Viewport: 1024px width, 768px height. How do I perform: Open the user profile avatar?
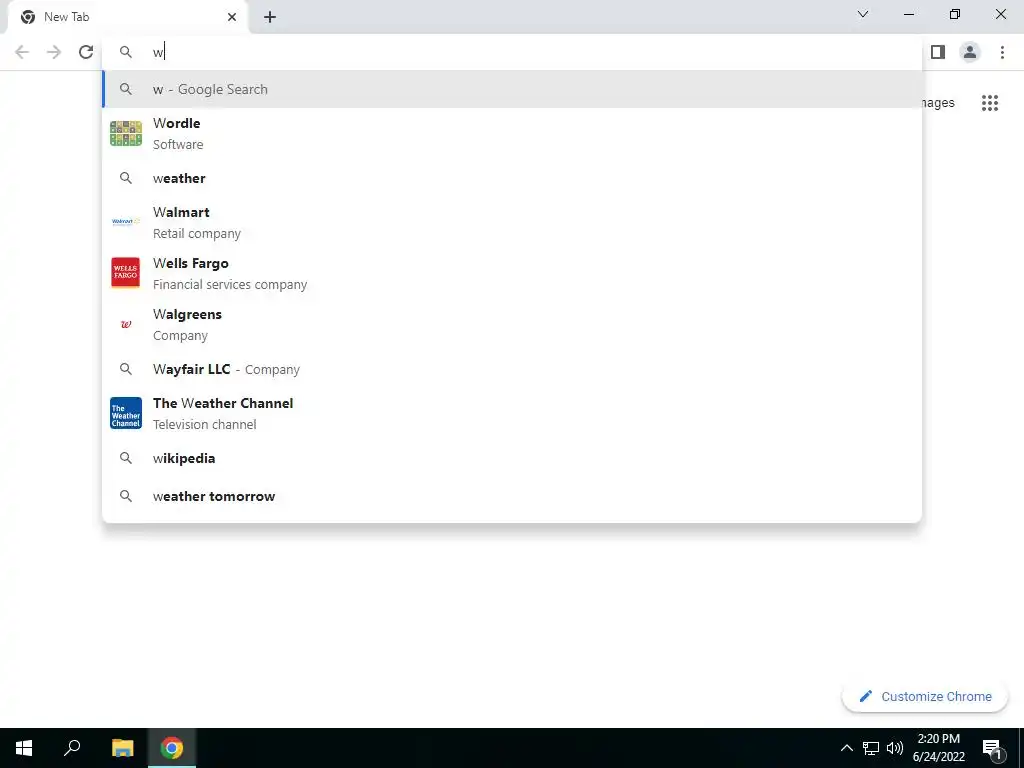970,52
